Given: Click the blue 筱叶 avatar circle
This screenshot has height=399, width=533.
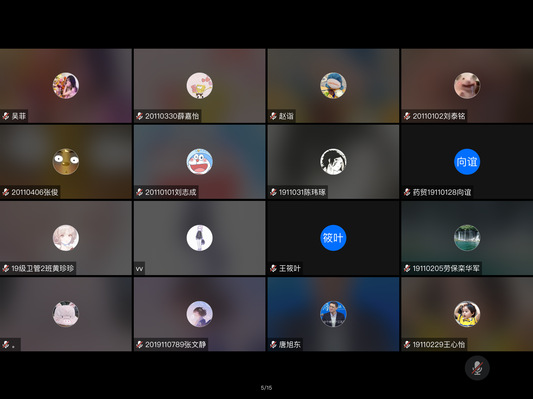Looking at the screenshot, I should point(333,238).
